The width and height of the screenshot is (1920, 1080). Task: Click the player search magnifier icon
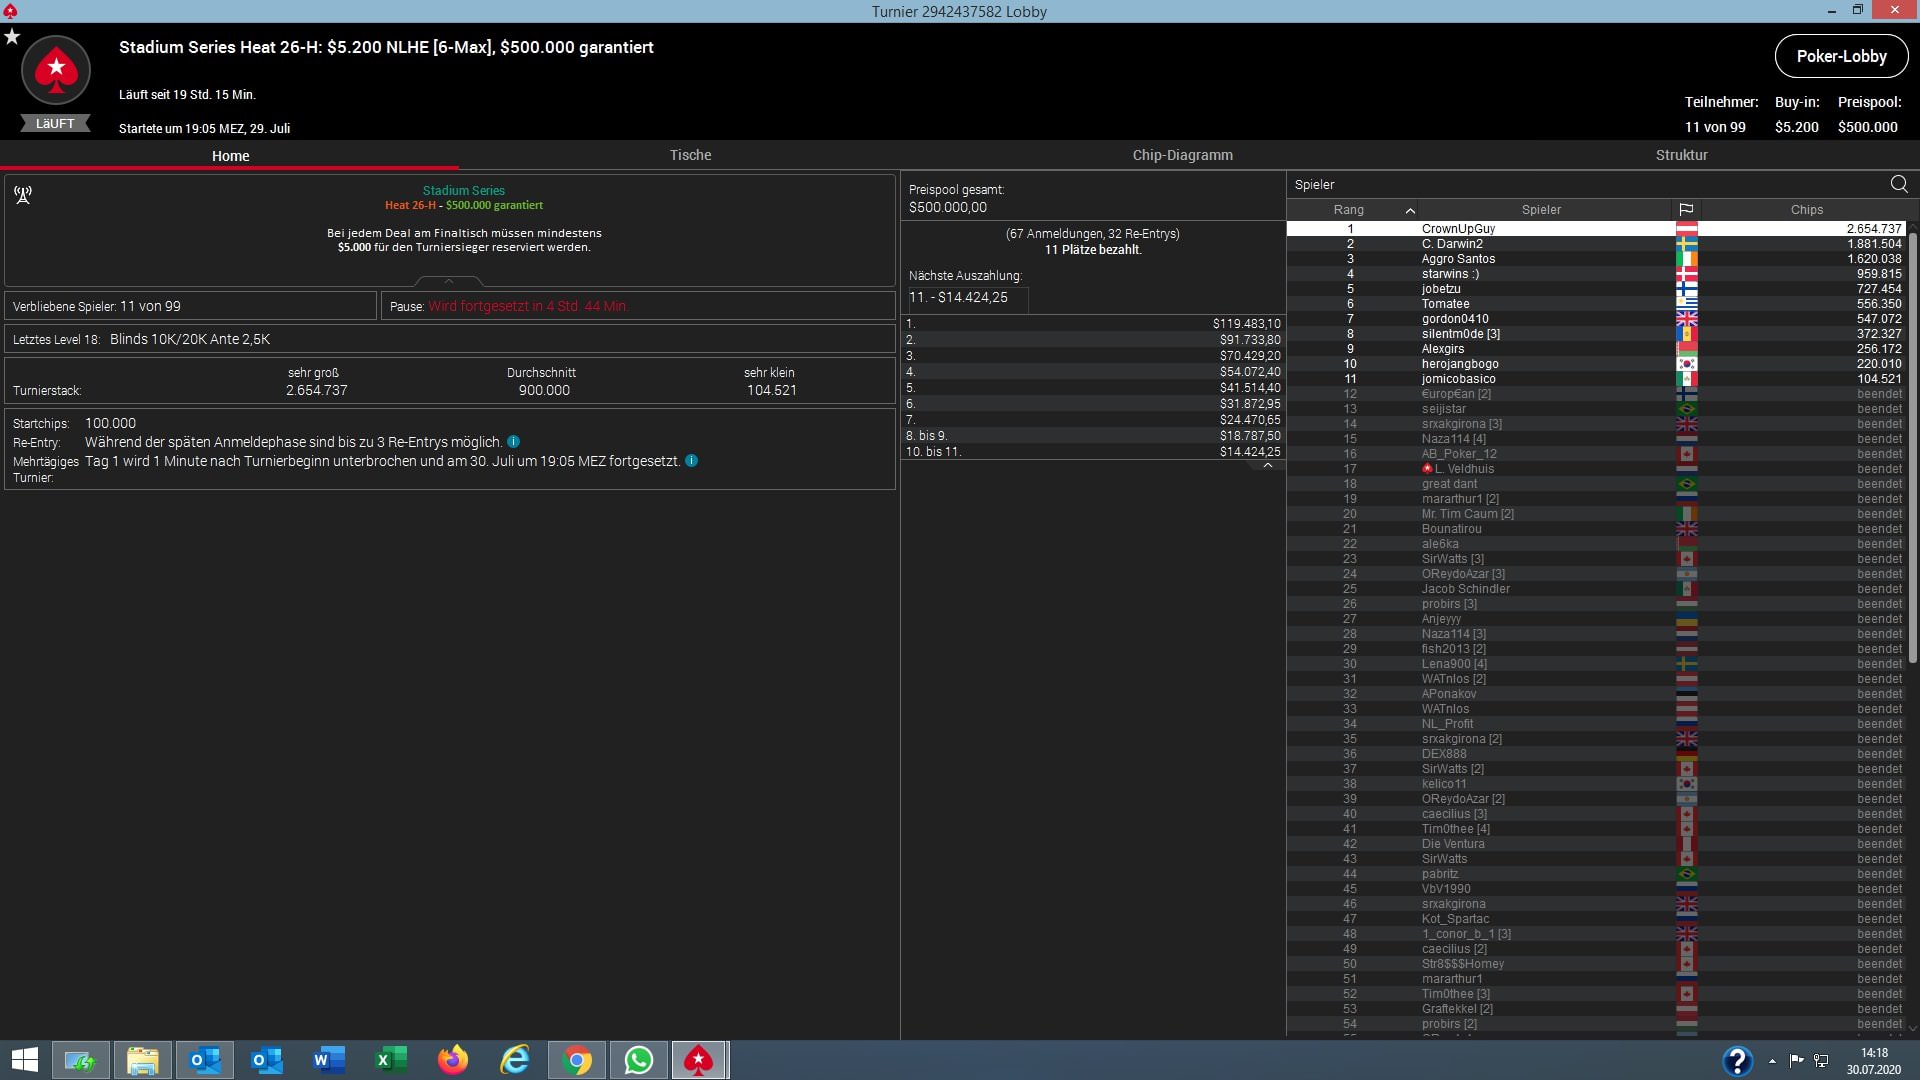(1899, 184)
